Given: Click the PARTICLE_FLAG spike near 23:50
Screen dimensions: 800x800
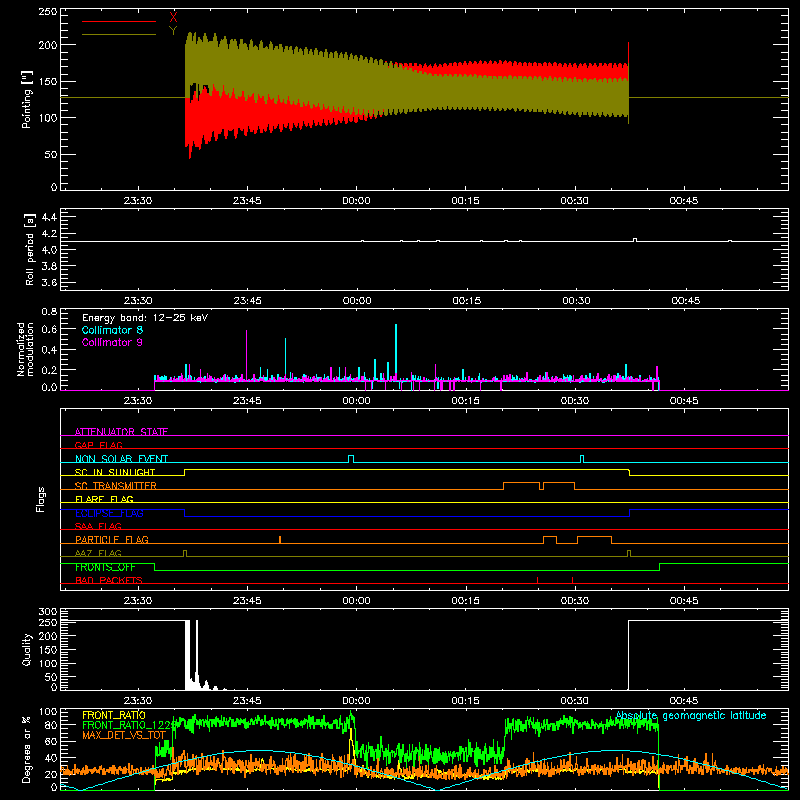Looking at the screenshot, I should [280, 540].
